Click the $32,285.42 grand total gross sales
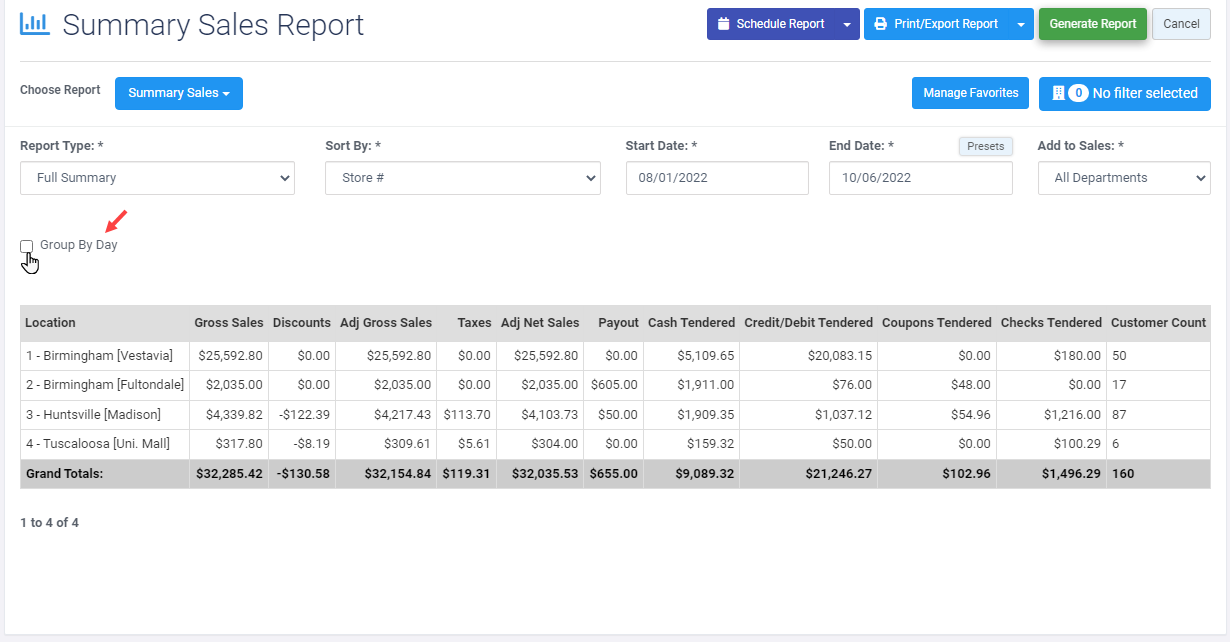Screen dimensions: 1230x642 (228, 474)
